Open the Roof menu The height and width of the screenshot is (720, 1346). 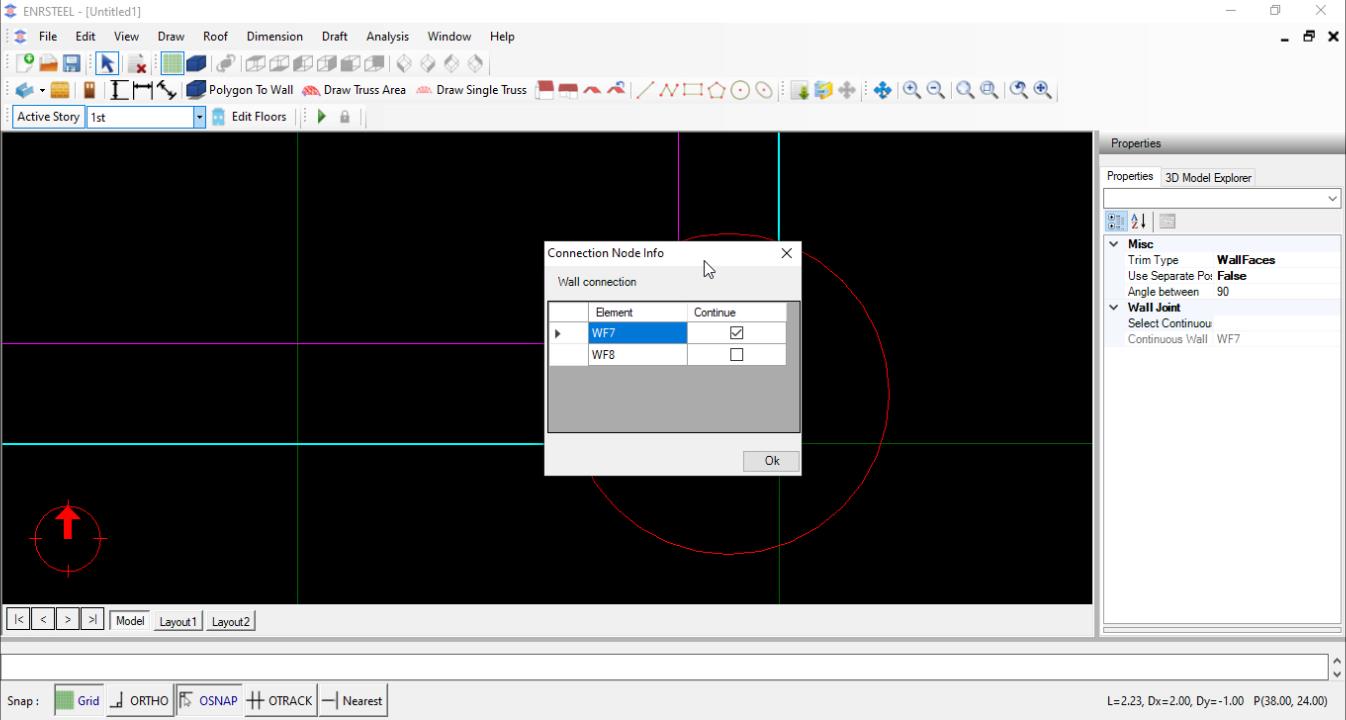pos(215,36)
